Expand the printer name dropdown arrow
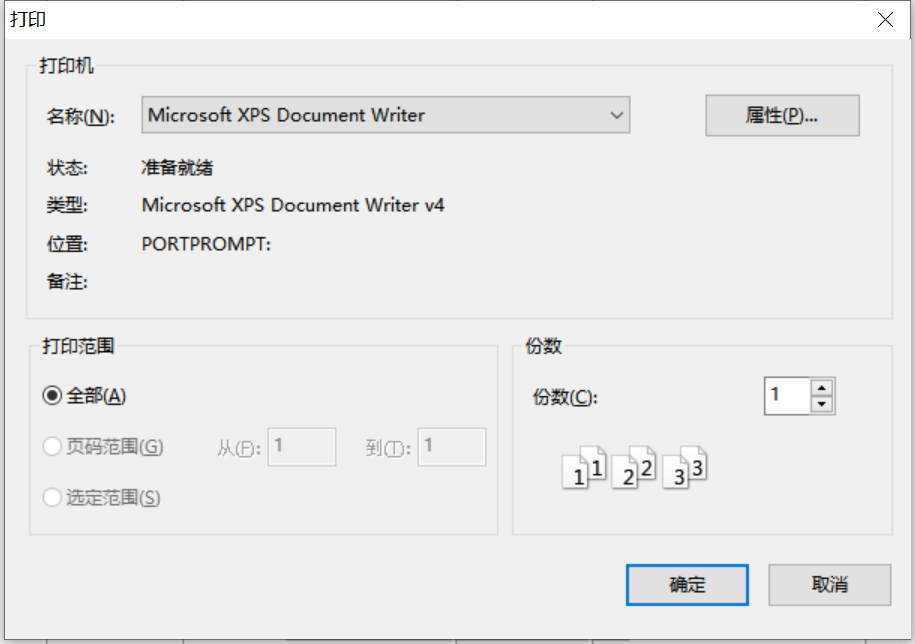 pyautogui.click(x=616, y=116)
